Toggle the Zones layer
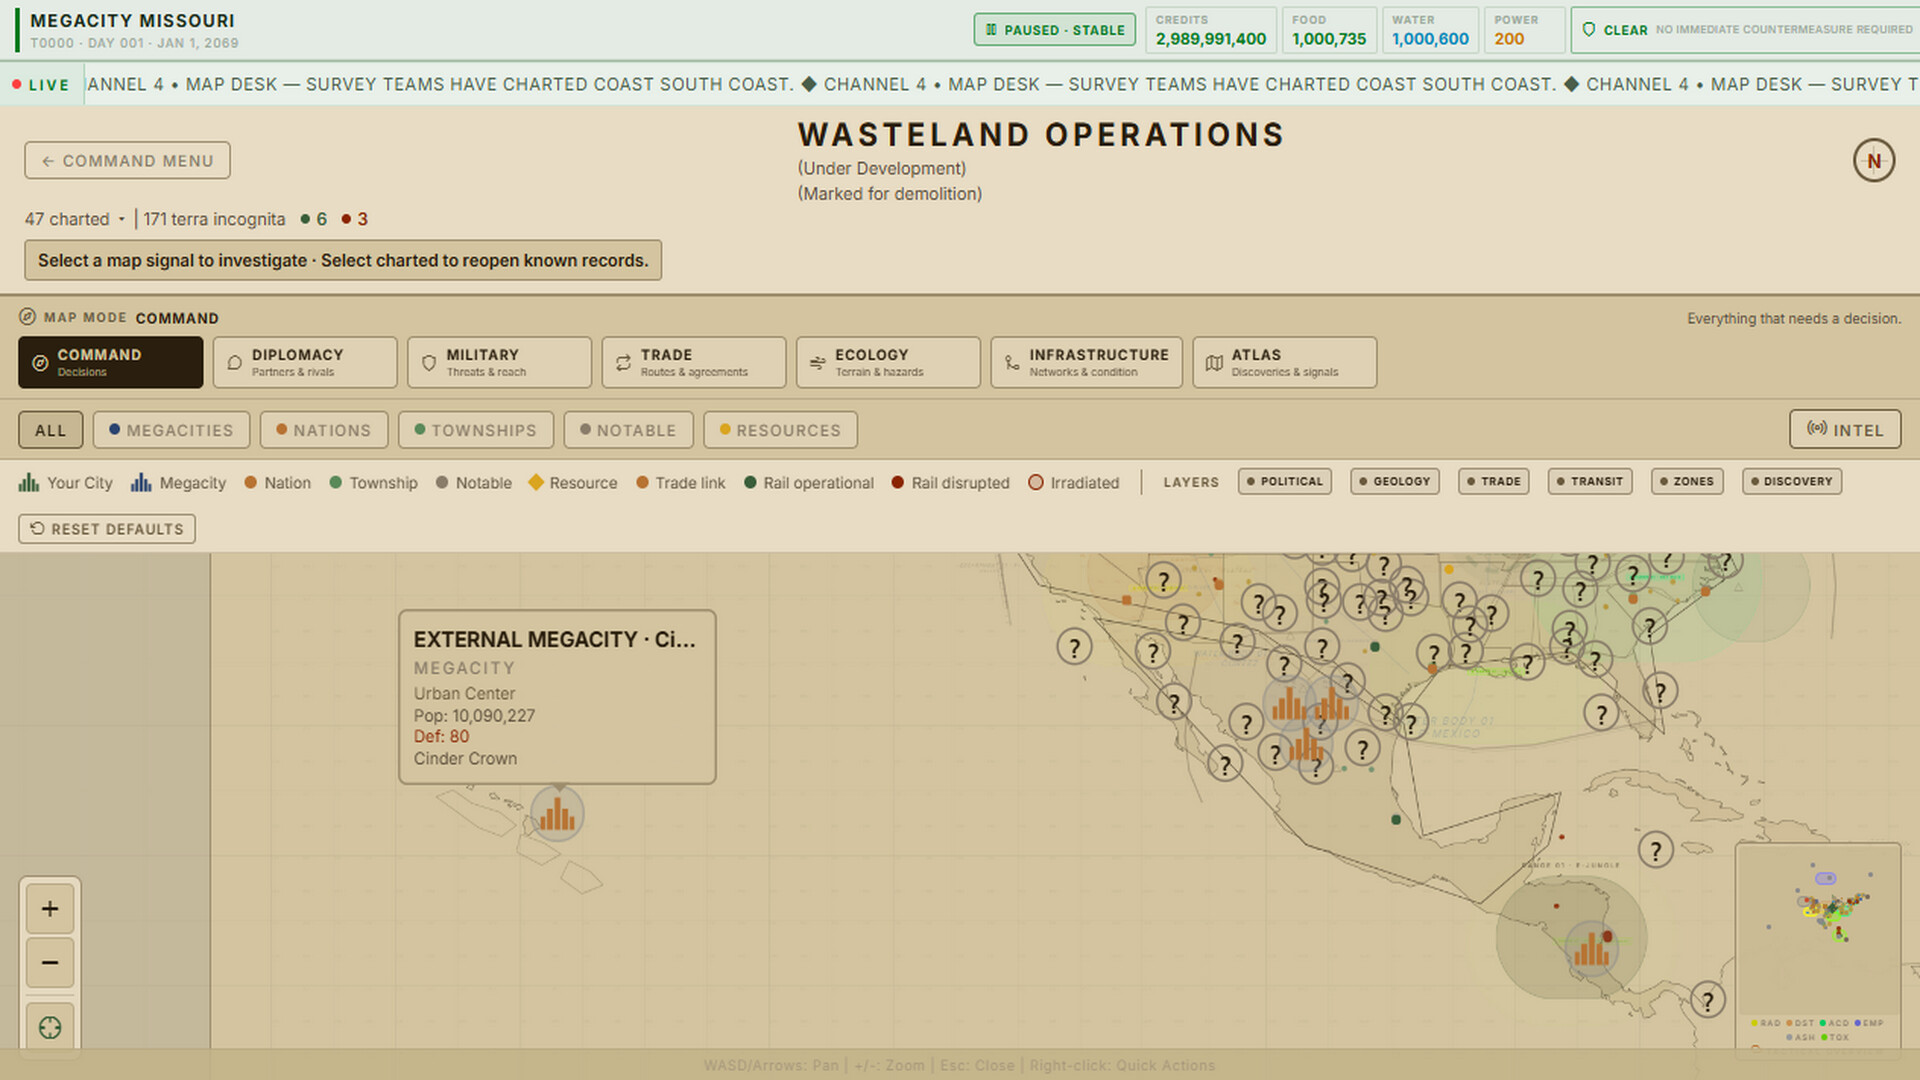The image size is (1920, 1080). coord(1687,482)
